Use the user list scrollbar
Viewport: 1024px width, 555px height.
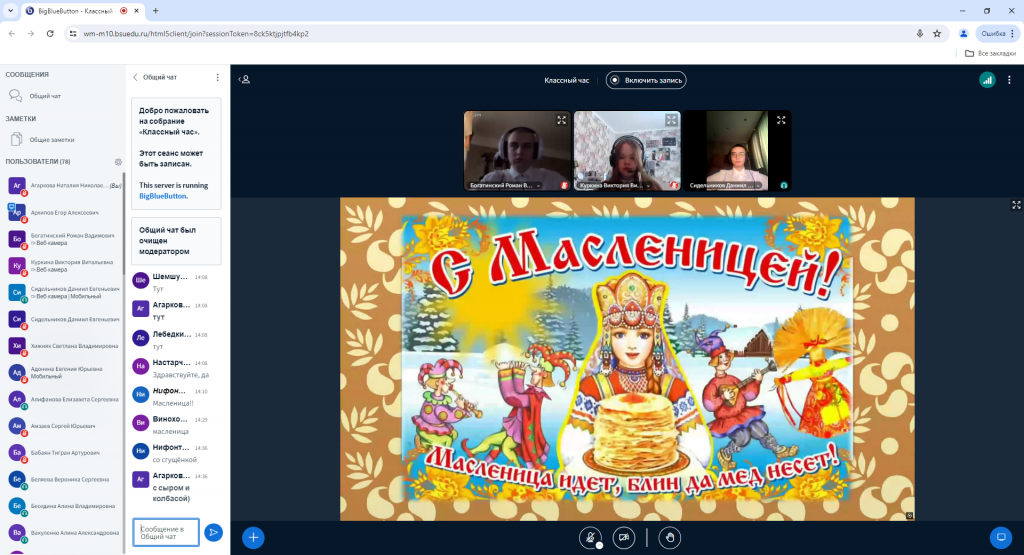click(x=124, y=223)
